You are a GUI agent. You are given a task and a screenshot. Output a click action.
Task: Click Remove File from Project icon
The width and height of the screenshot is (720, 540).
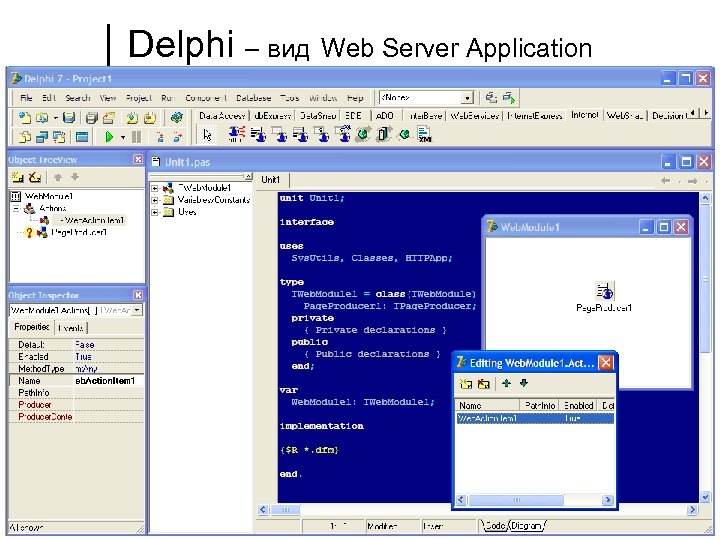point(150,118)
